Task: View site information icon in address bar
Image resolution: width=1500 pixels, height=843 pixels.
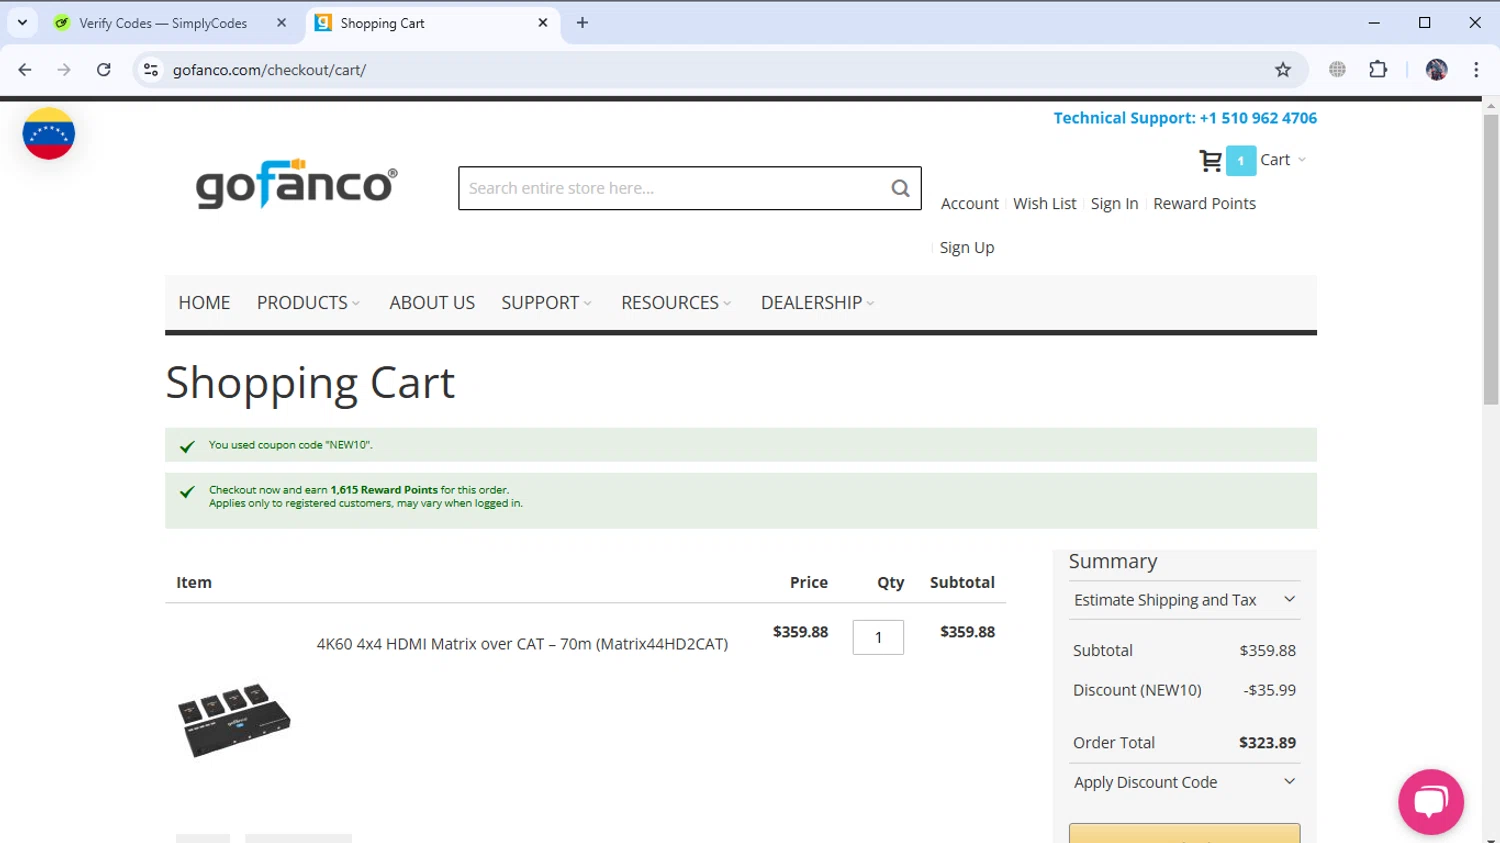Action: pos(151,70)
